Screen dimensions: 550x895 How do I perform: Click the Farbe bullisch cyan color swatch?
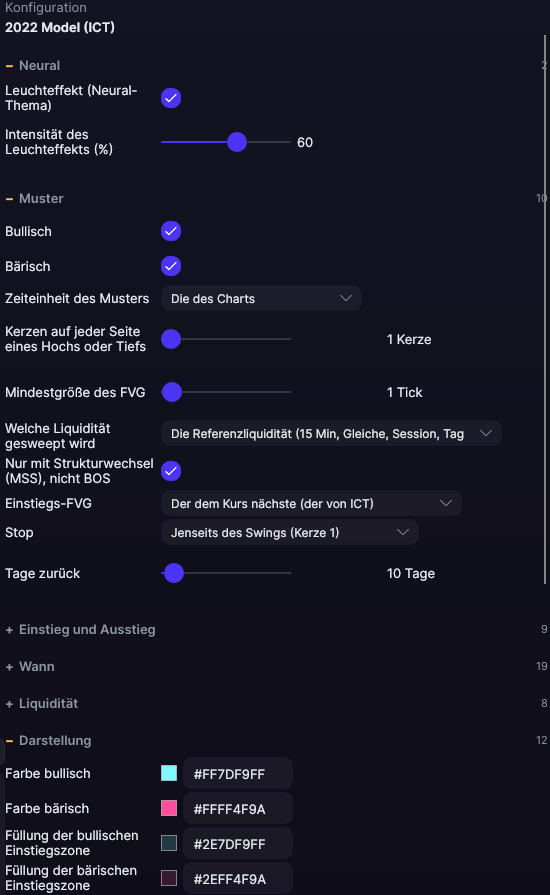point(169,773)
